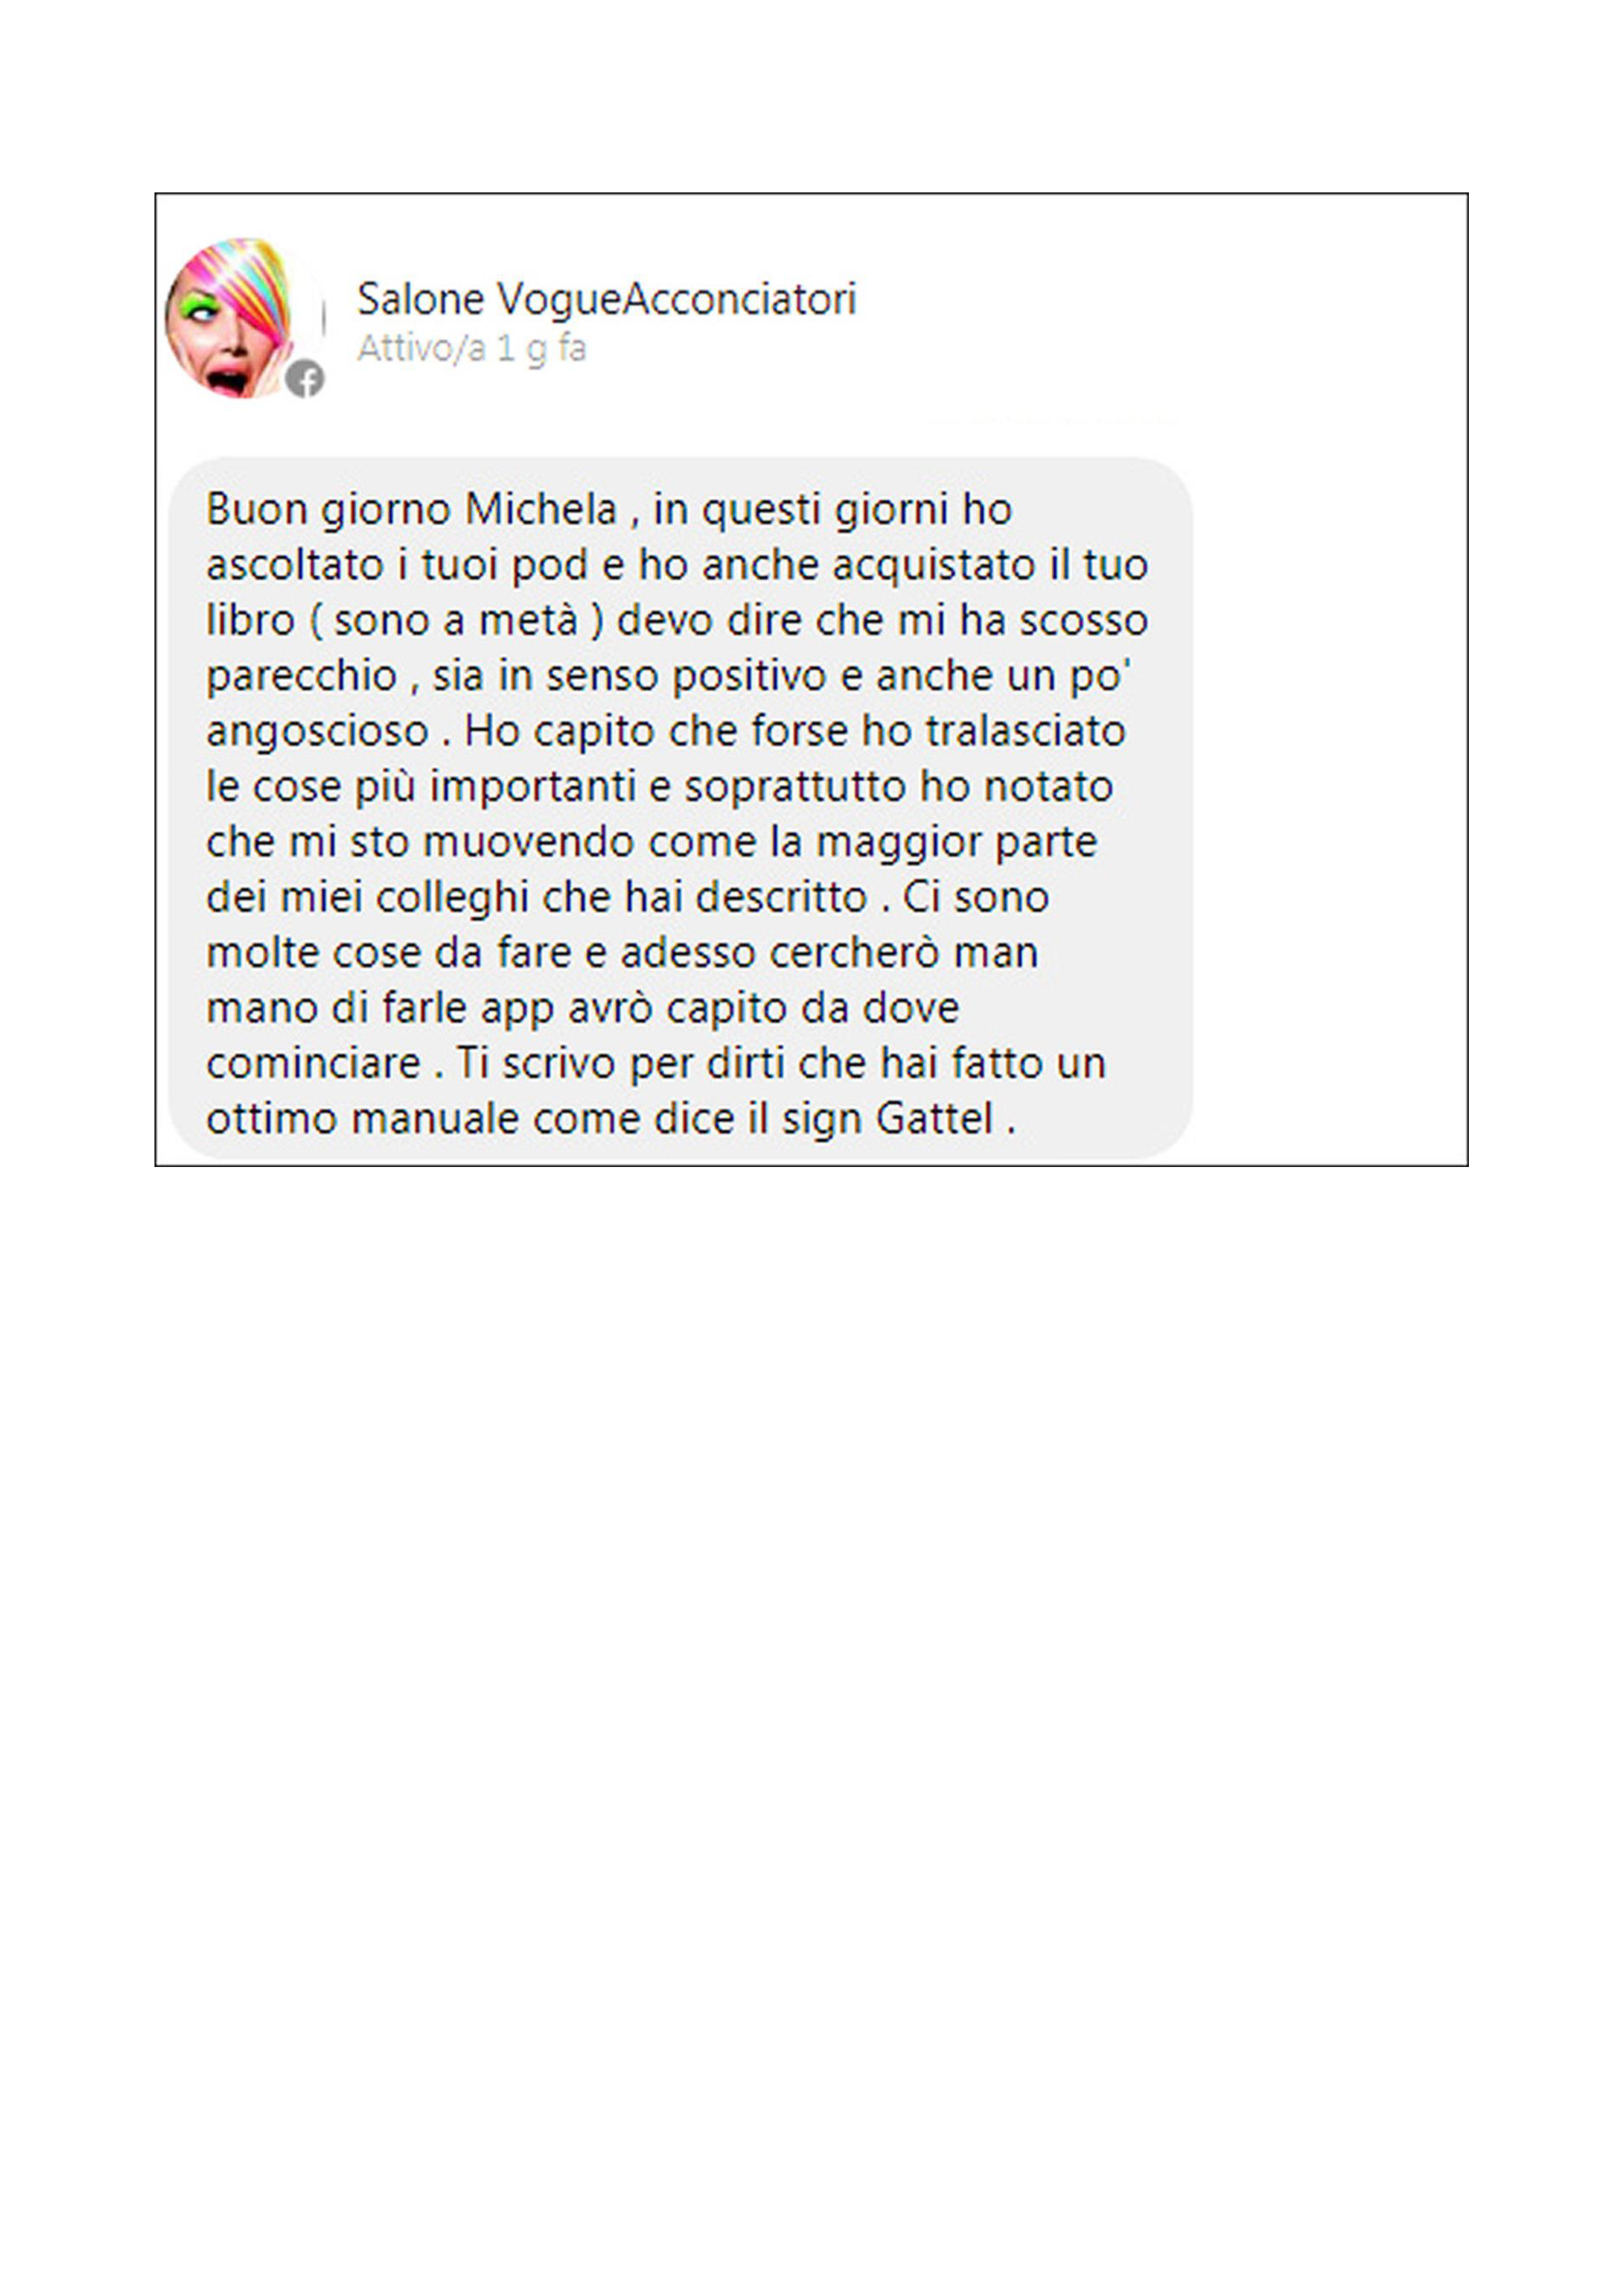
Task: Click the name 'Michela' in the message
Action: pyautogui.click(x=541, y=509)
